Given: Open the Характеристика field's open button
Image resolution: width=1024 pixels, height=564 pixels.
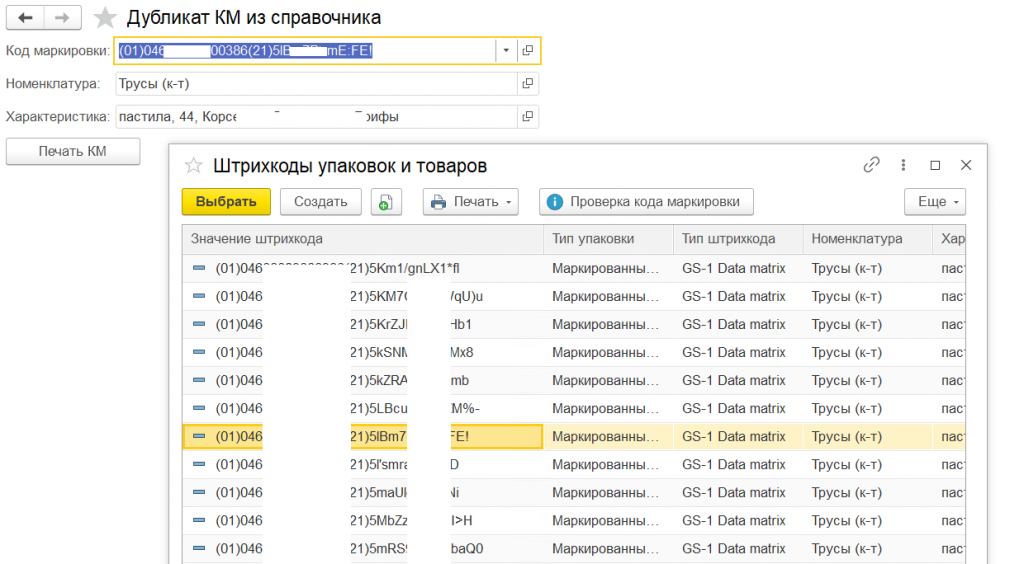Looking at the screenshot, I should pyautogui.click(x=528, y=117).
